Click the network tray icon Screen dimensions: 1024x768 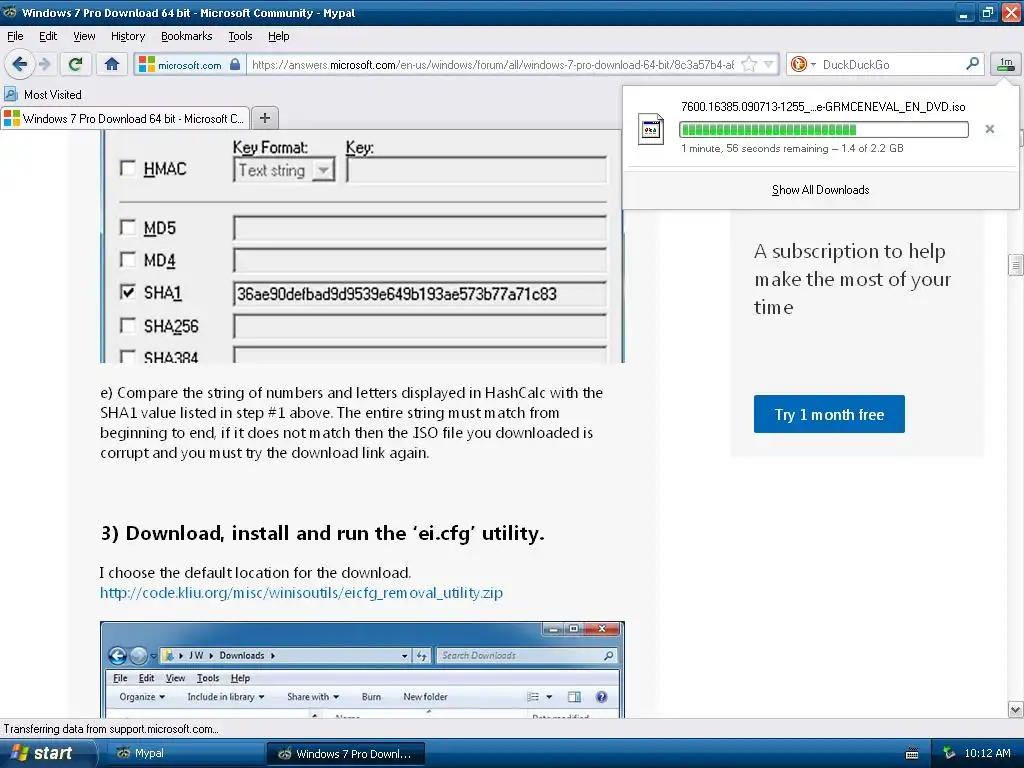click(x=949, y=753)
